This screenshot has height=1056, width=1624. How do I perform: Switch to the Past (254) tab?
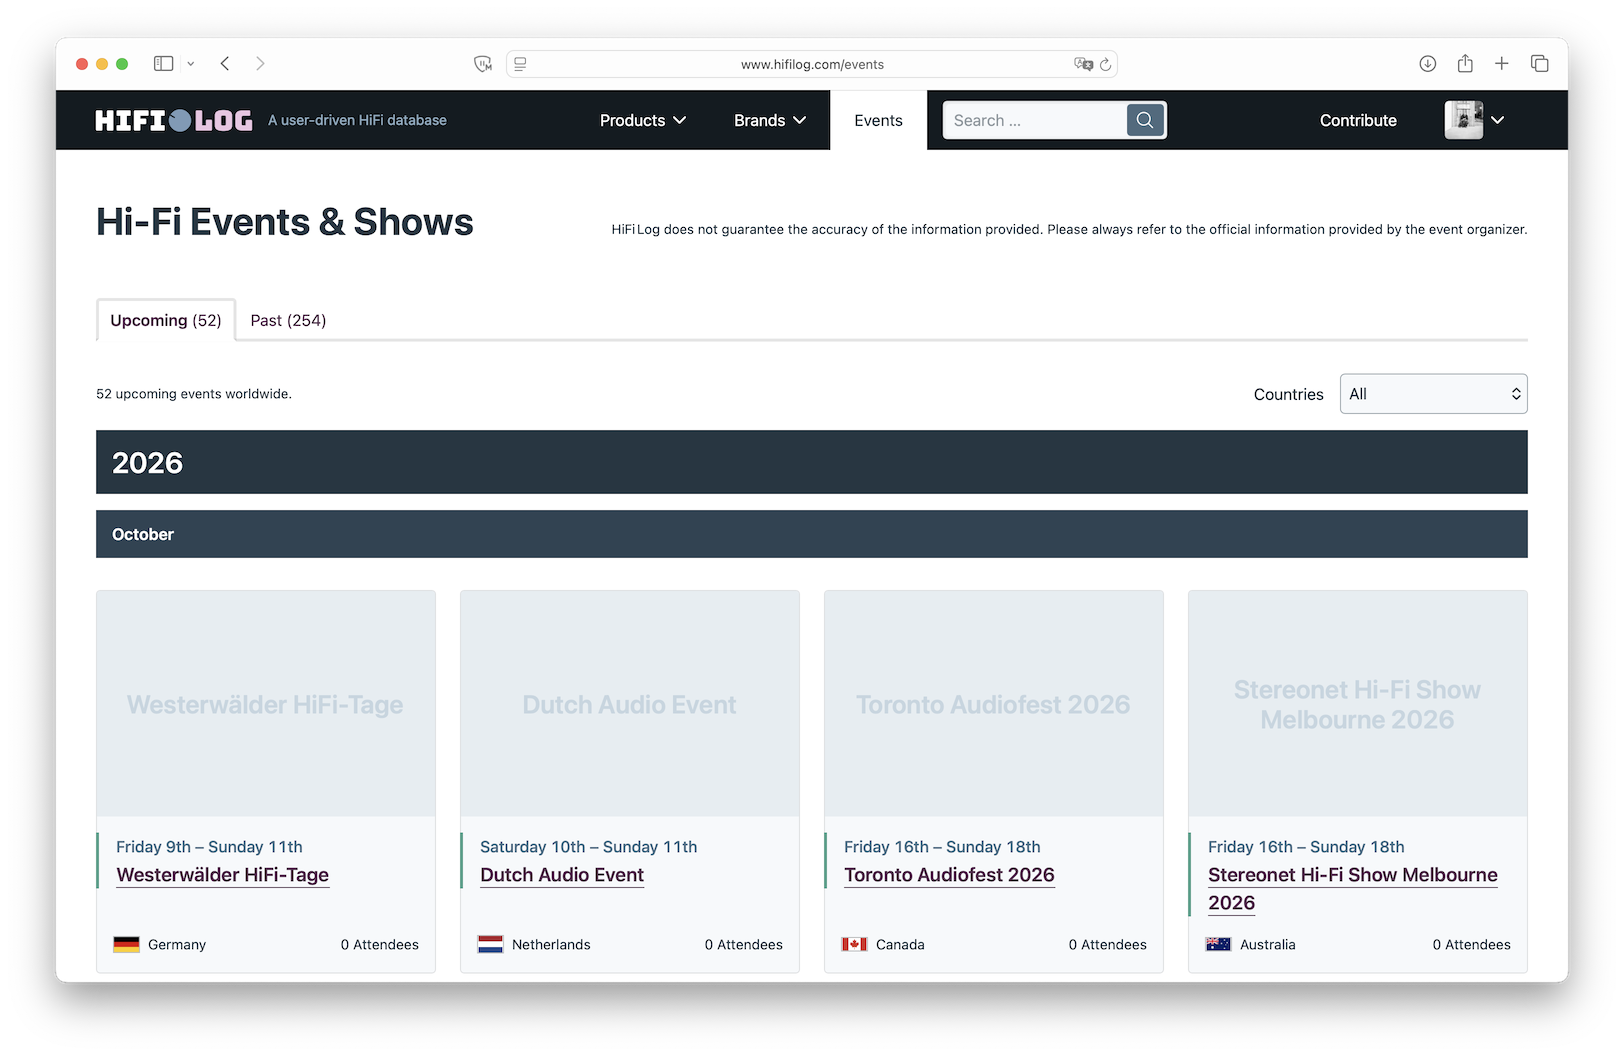pos(288,320)
